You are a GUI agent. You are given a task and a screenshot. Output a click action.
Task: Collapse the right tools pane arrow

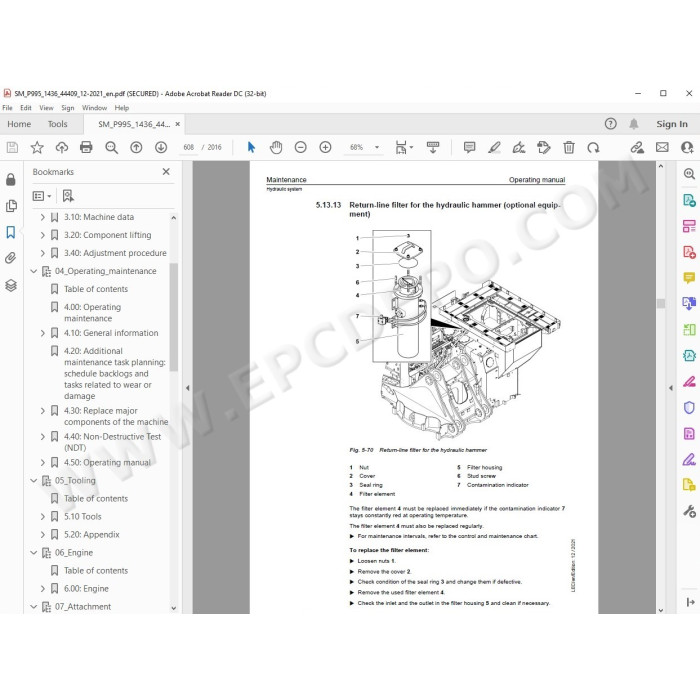671,388
